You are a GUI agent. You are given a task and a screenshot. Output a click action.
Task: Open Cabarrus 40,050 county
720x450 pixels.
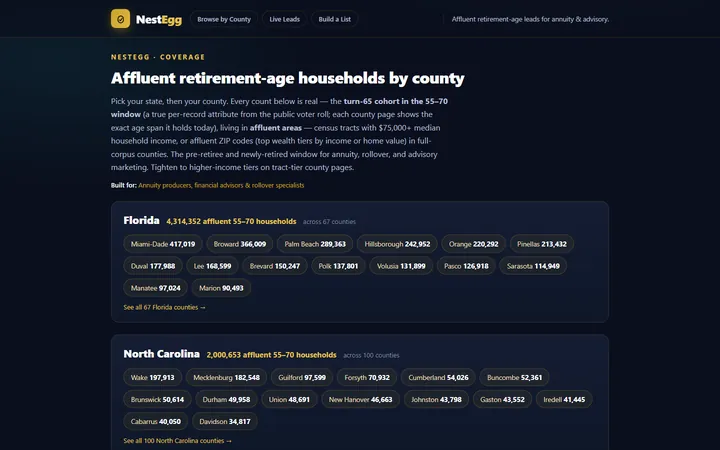[x=156, y=422]
